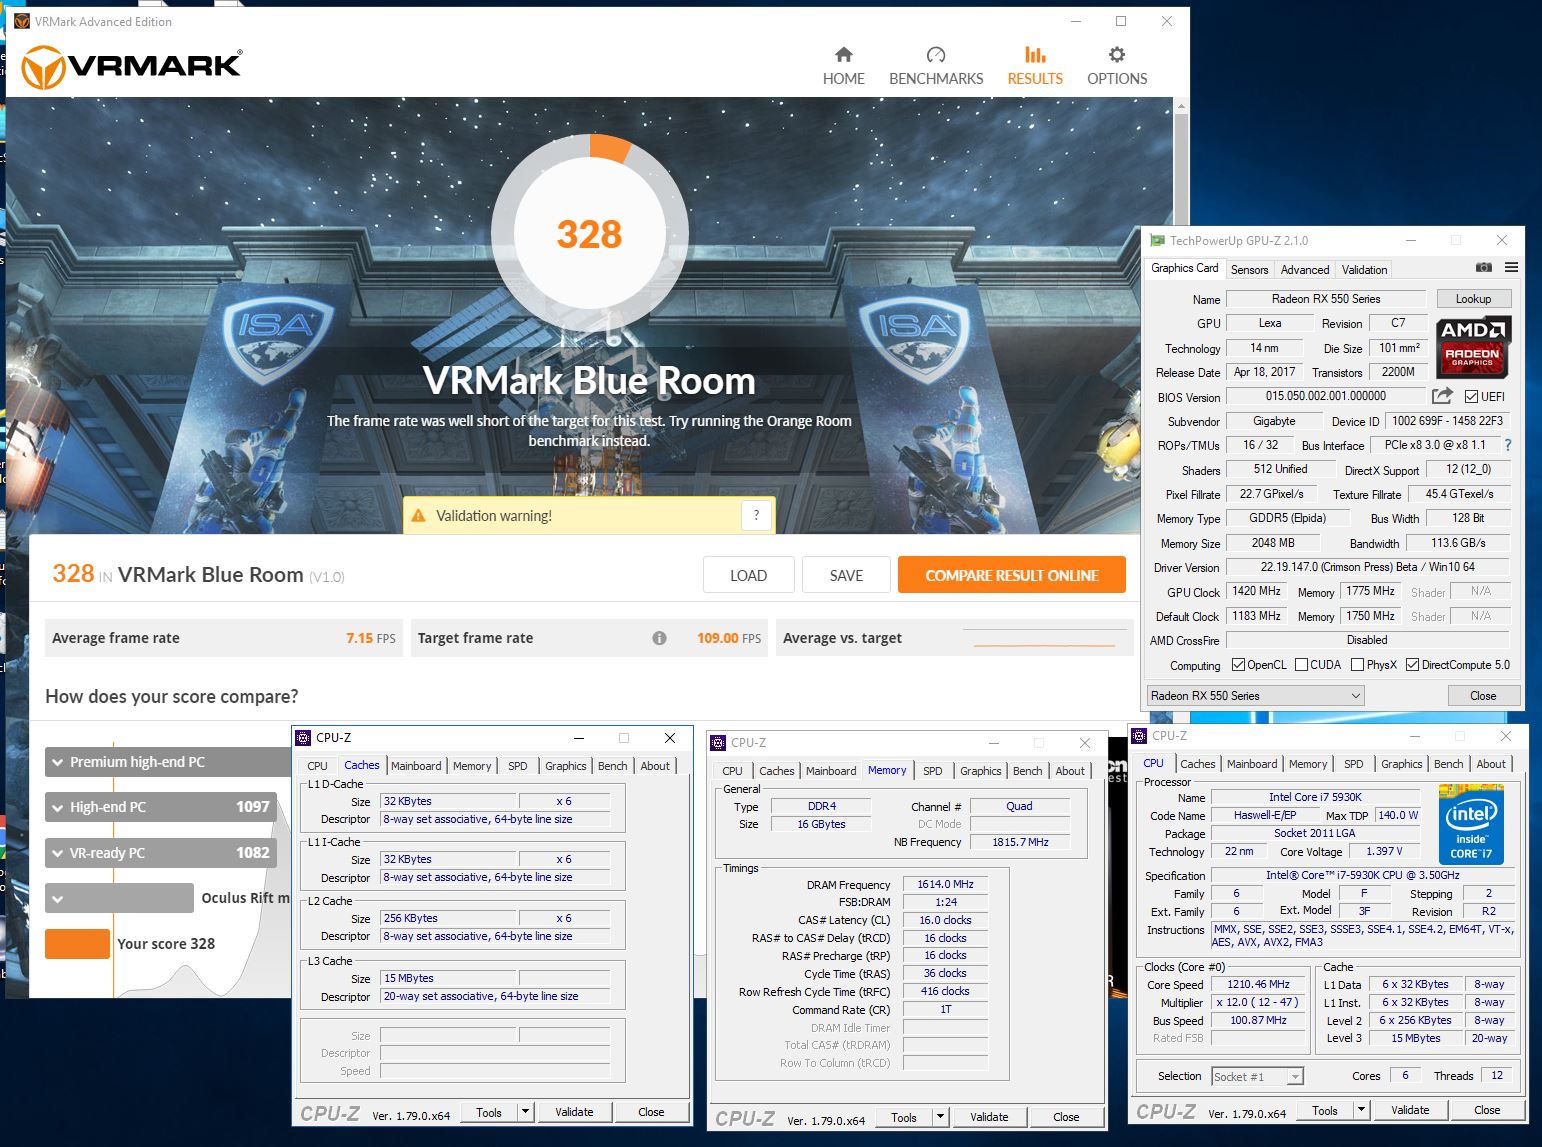The width and height of the screenshot is (1542, 1147).
Task: Click VRMark Advanced Edition title bar icon
Action: tap(22, 21)
